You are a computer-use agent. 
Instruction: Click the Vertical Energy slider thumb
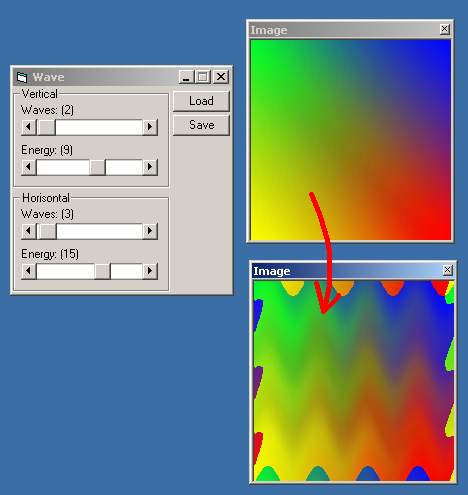(97, 167)
